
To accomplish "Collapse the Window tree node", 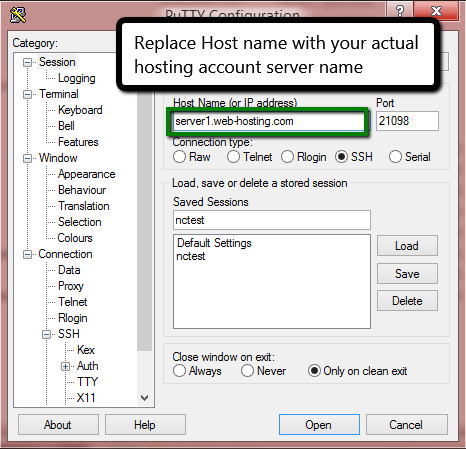I will click(x=27, y=158).
